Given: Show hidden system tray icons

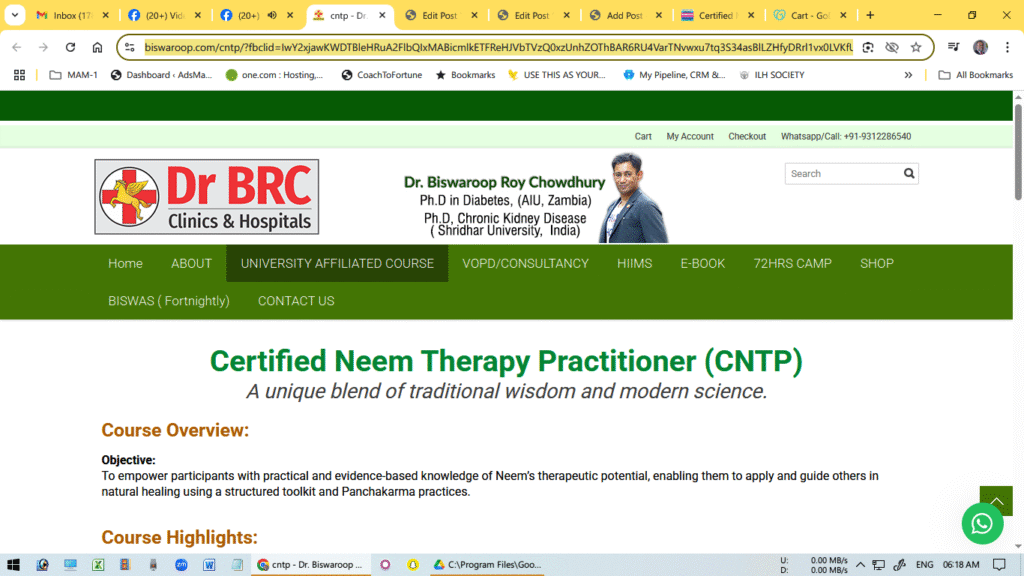Looking at the screenshot, I should (x=860, y=565).
